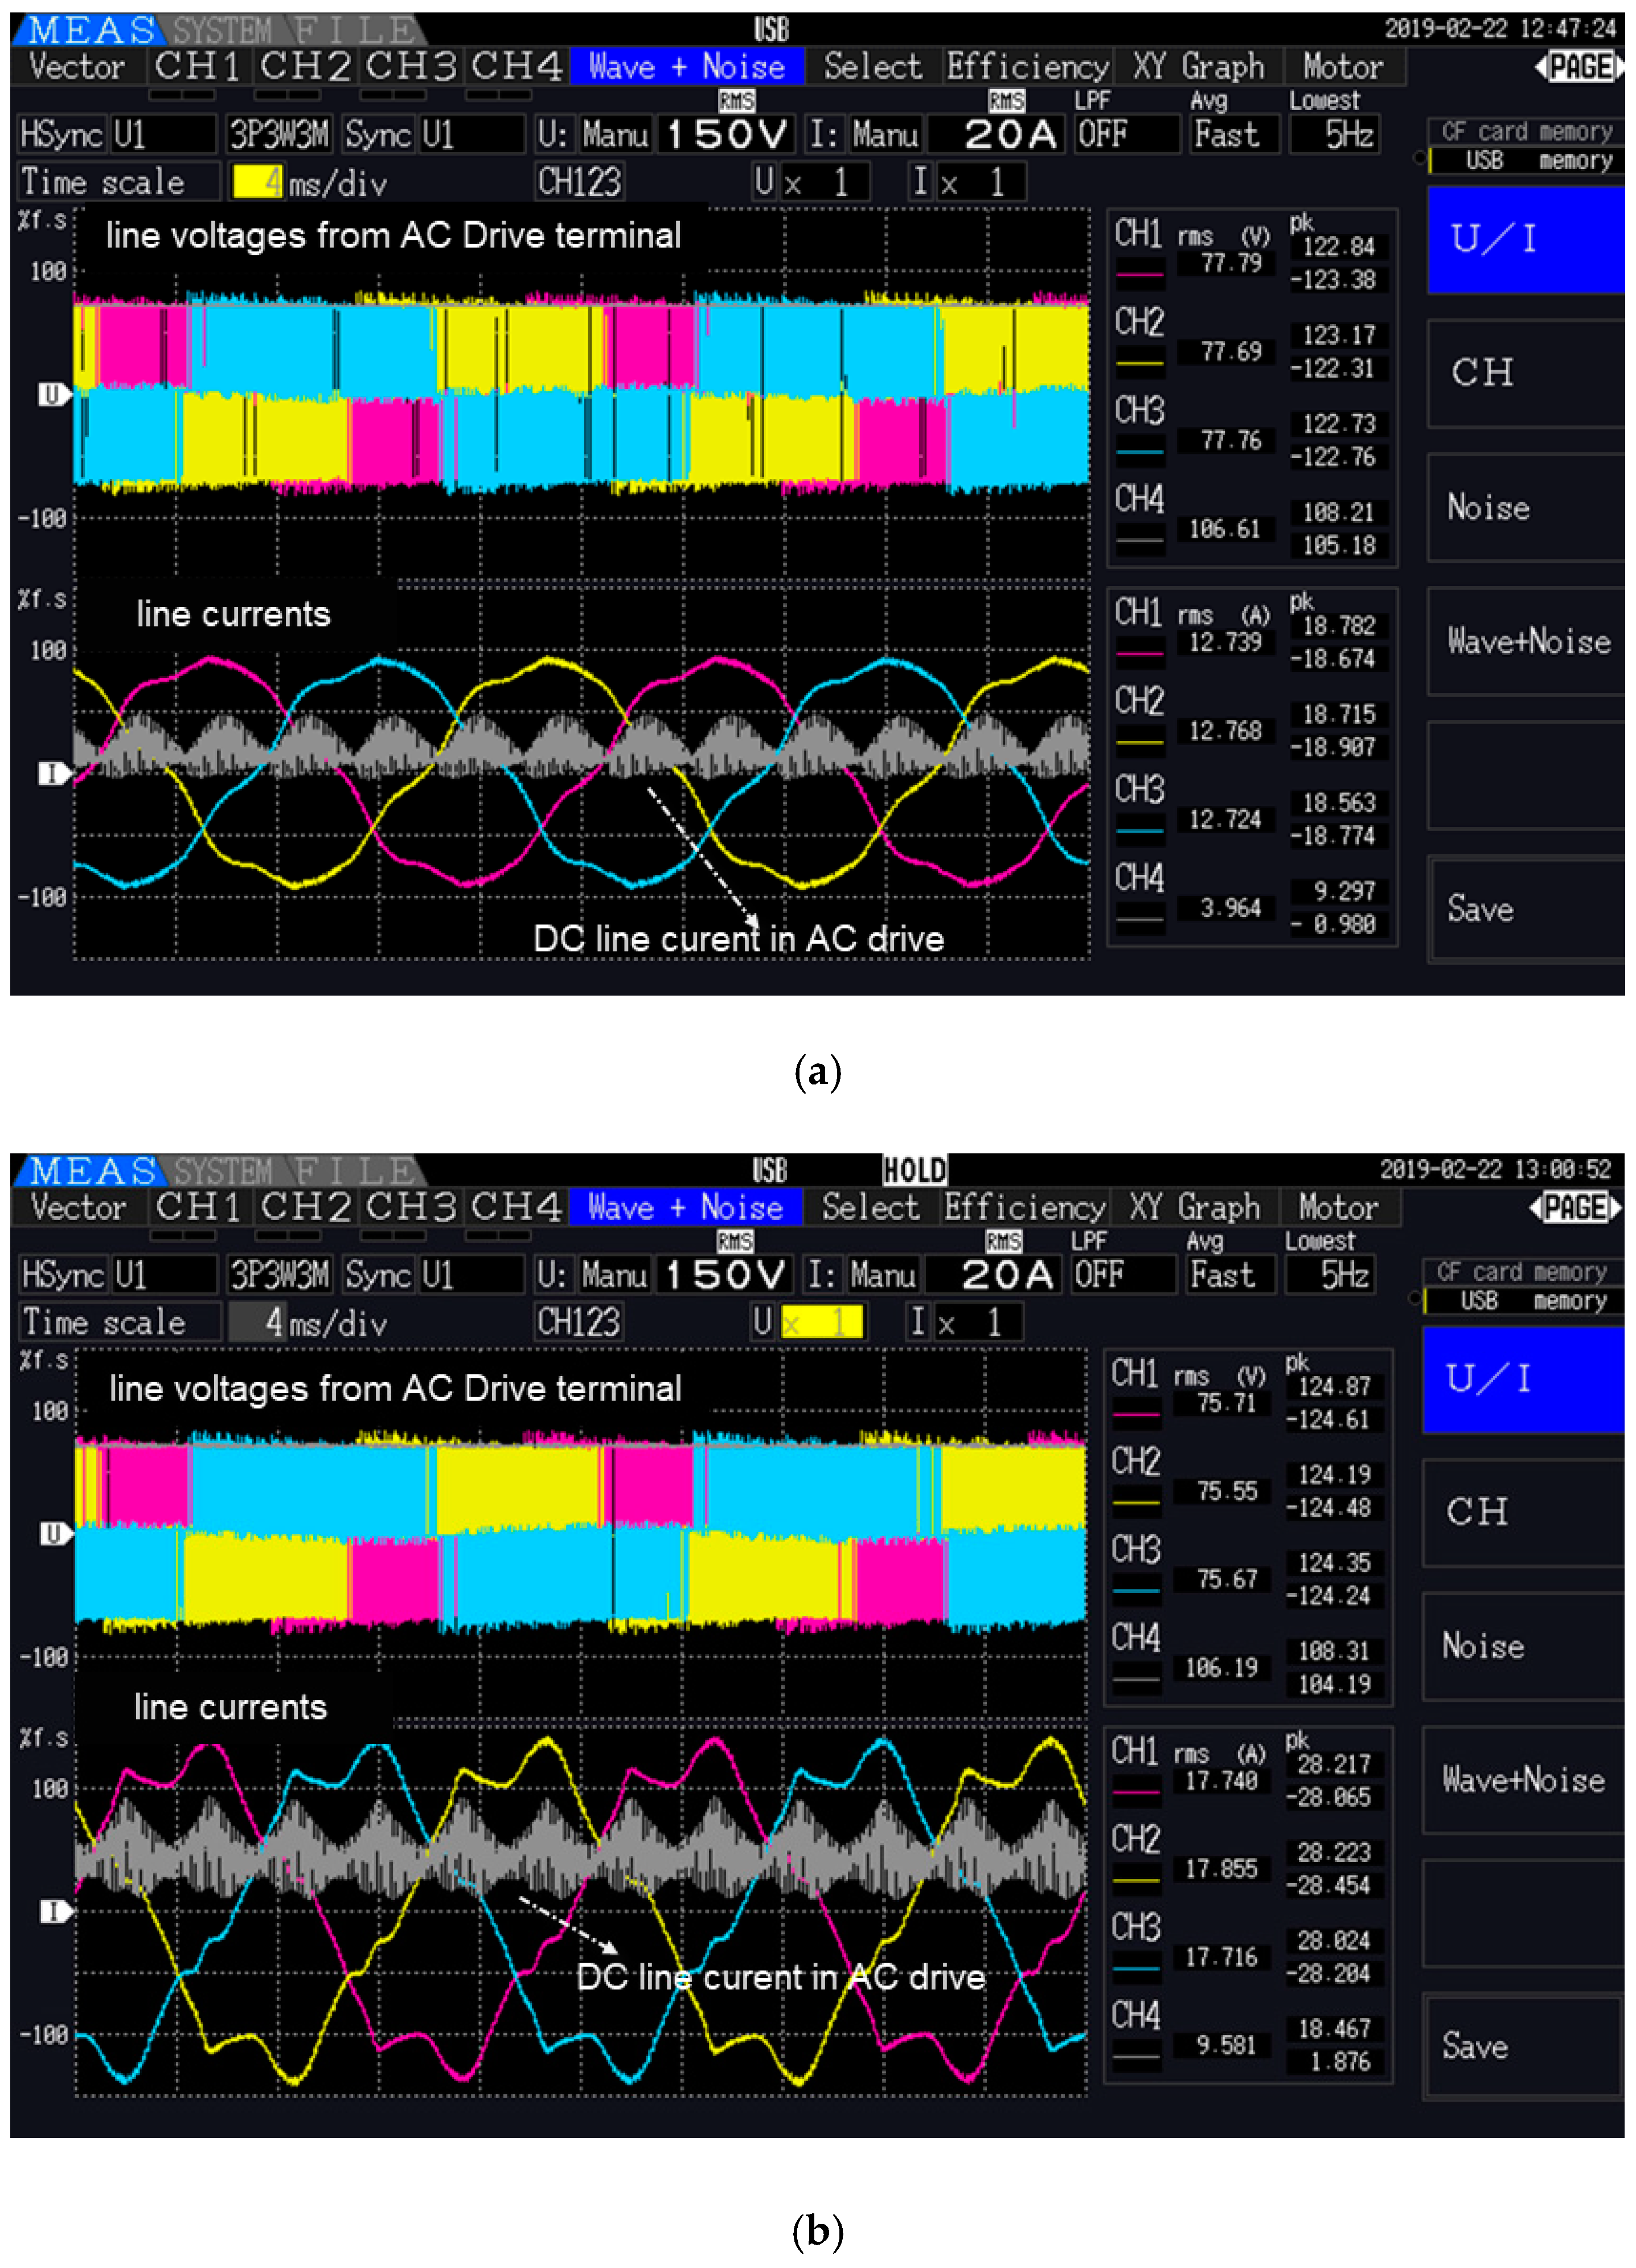The width and height of the screenshot is (1636, 2268).
Task: Click the PAGE arrow icon in lower screen
Action: (x=1575, y=1208)
